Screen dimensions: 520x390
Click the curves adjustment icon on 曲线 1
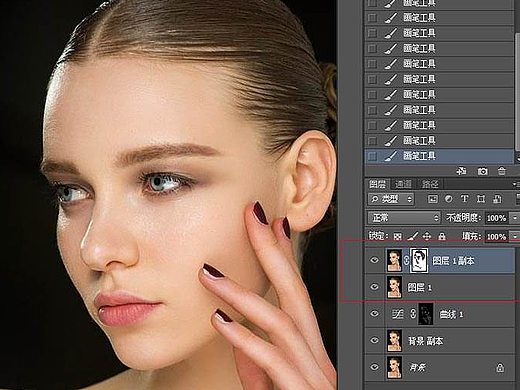[398, 314]
